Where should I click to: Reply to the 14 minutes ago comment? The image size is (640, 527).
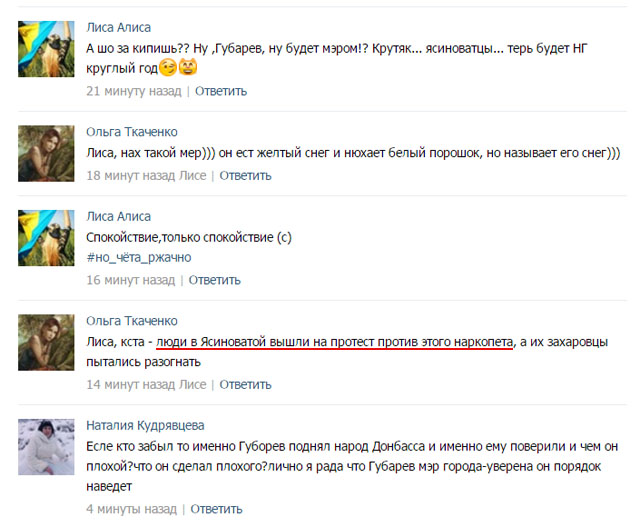coord(245,385)
